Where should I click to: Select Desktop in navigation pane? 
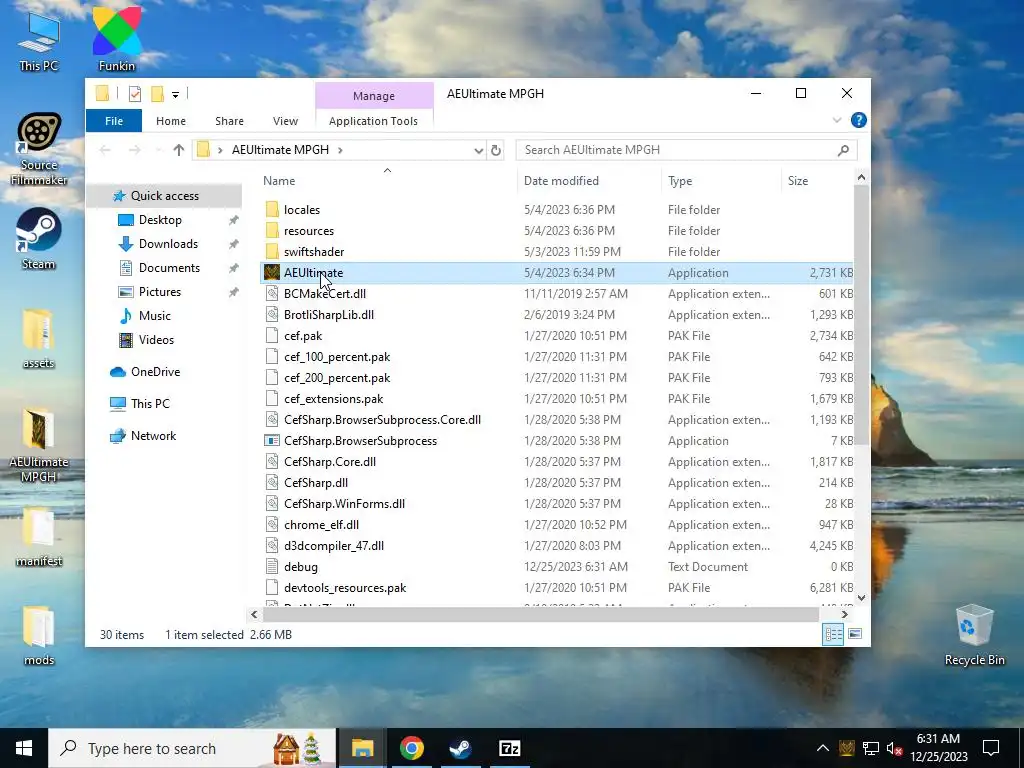pos(159,220)
